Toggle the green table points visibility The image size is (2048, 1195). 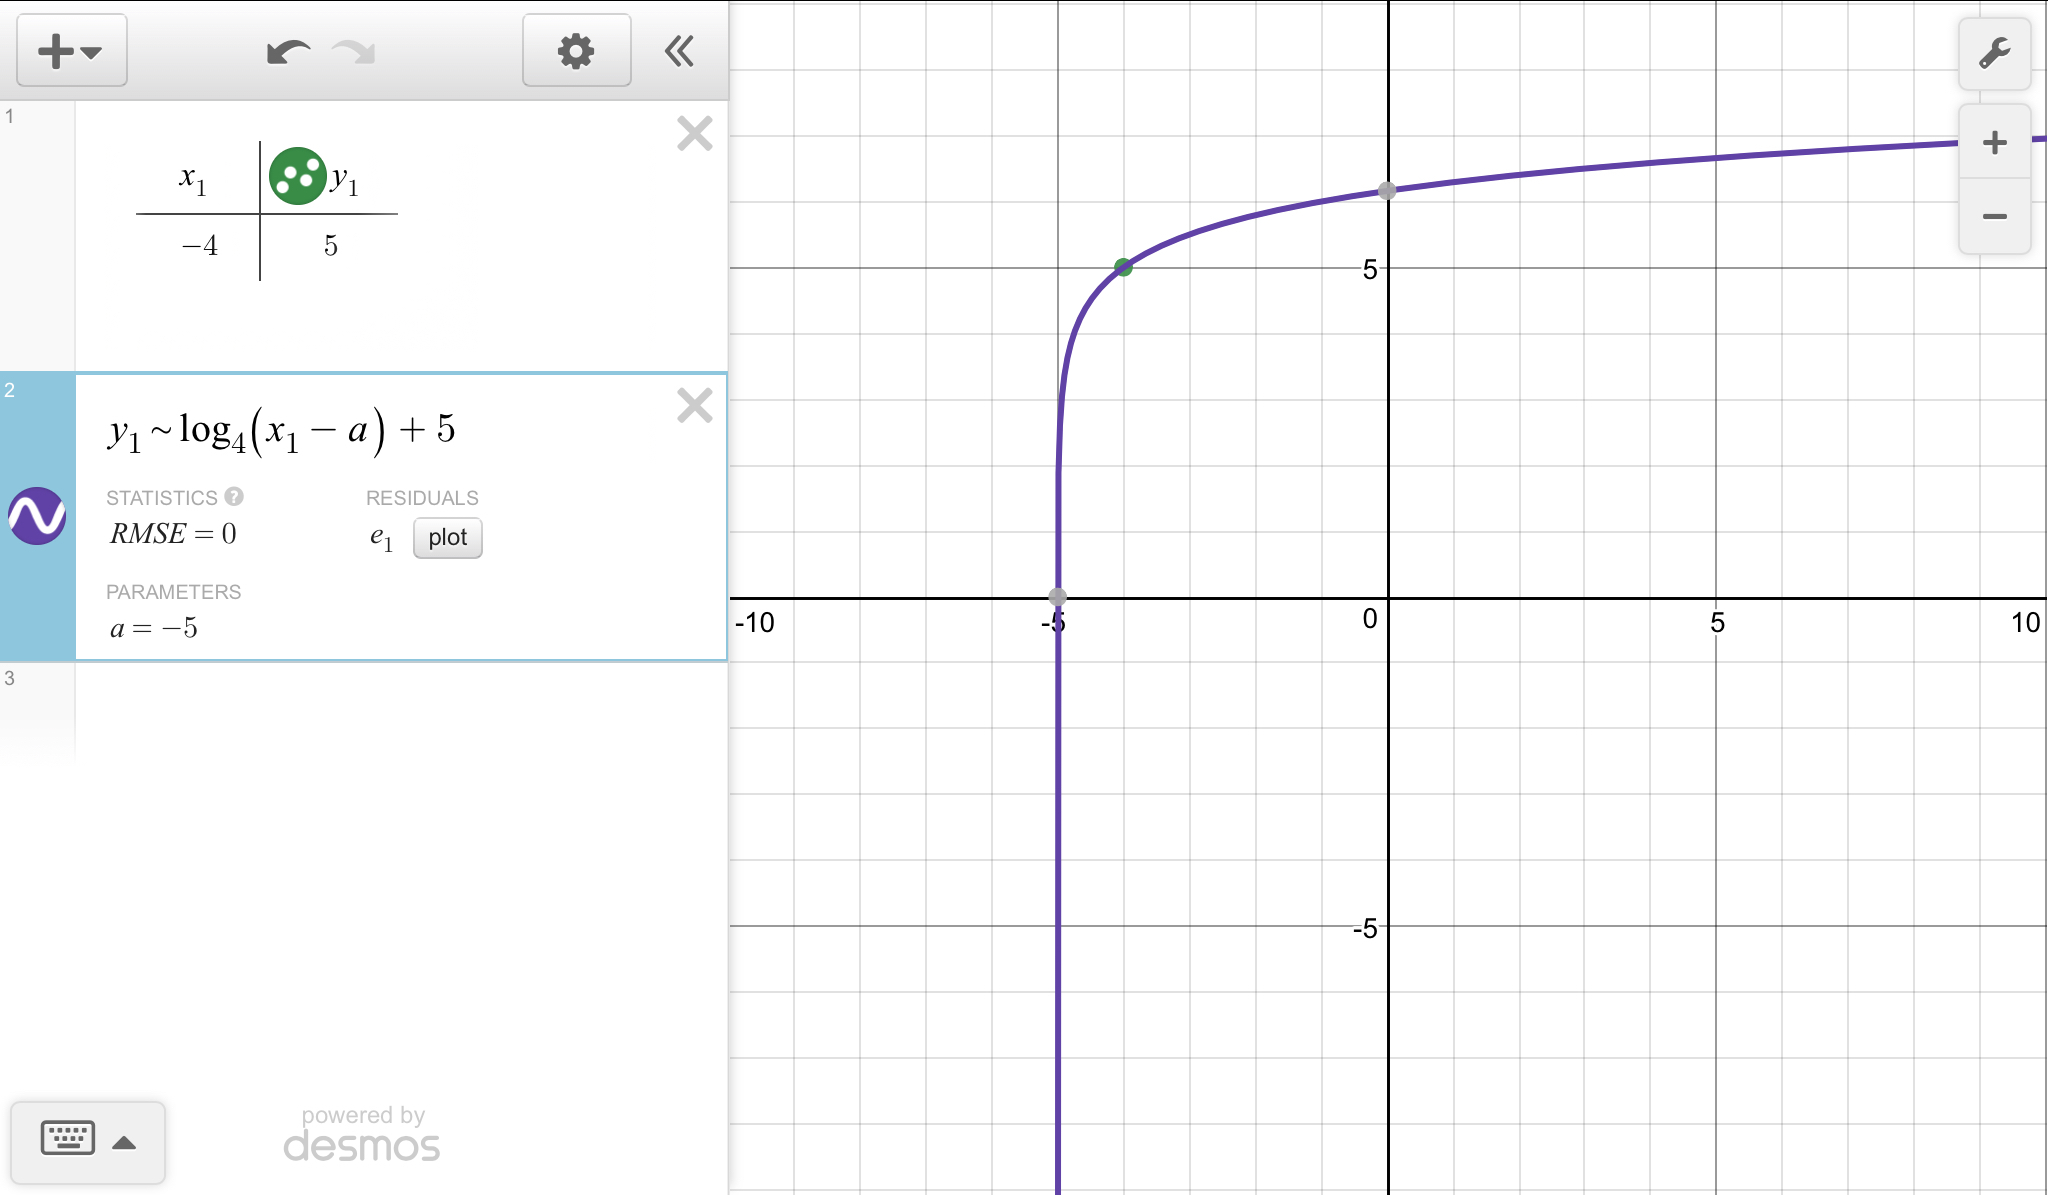pos(297,176)
